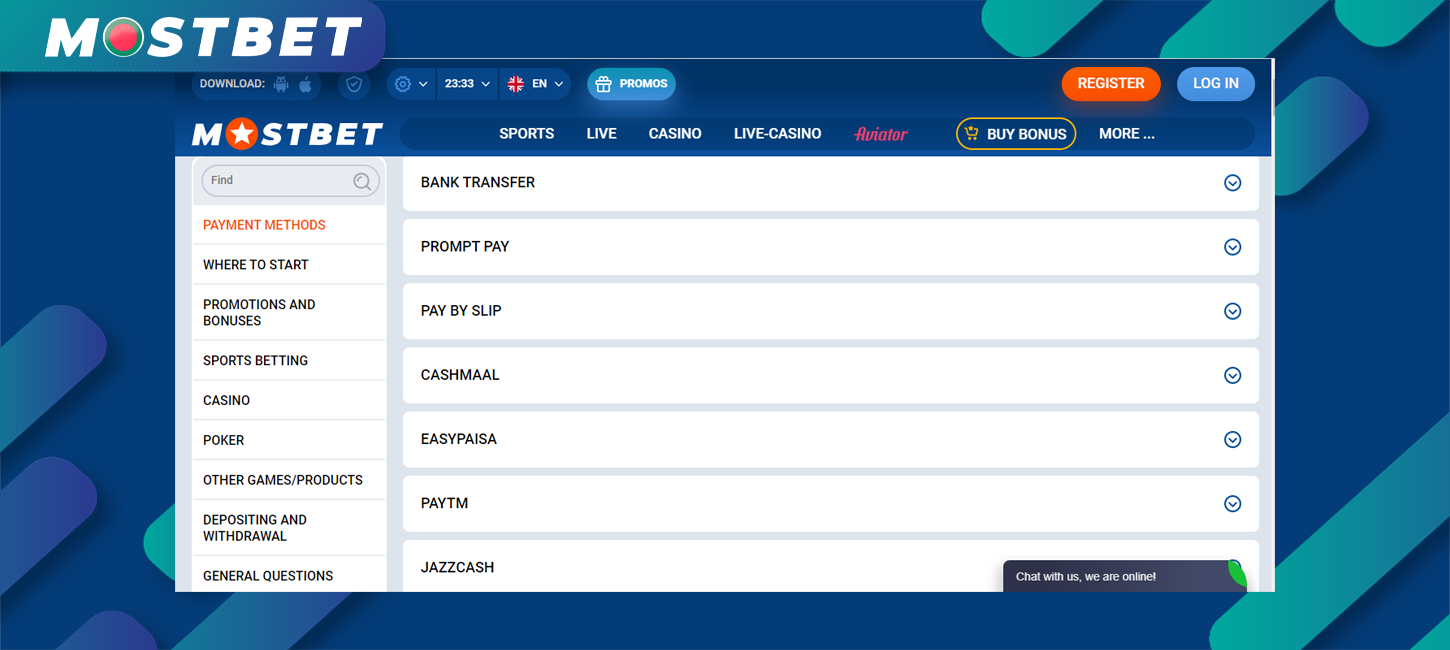Open the Aviator menu item

880,133
